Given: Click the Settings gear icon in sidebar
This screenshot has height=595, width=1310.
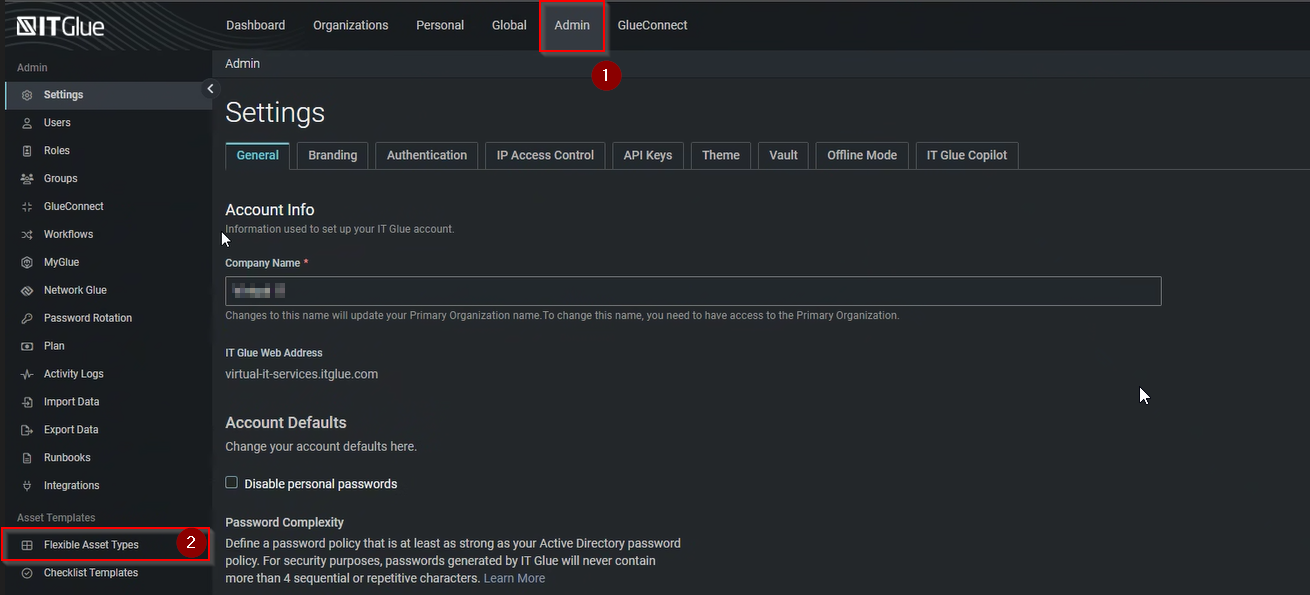Looking at the screenshot, I should click(x=27, y=95).
